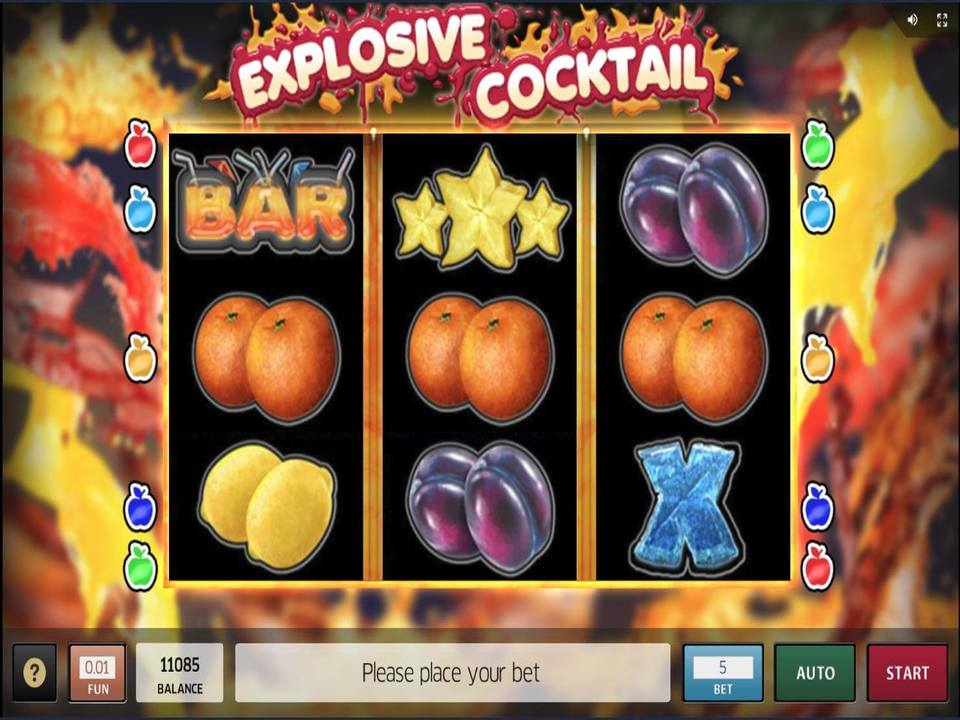The width and height of the screenshot is (960, 720).
Task: Select the red apple payline marker top left
Action: pos(141,144)
